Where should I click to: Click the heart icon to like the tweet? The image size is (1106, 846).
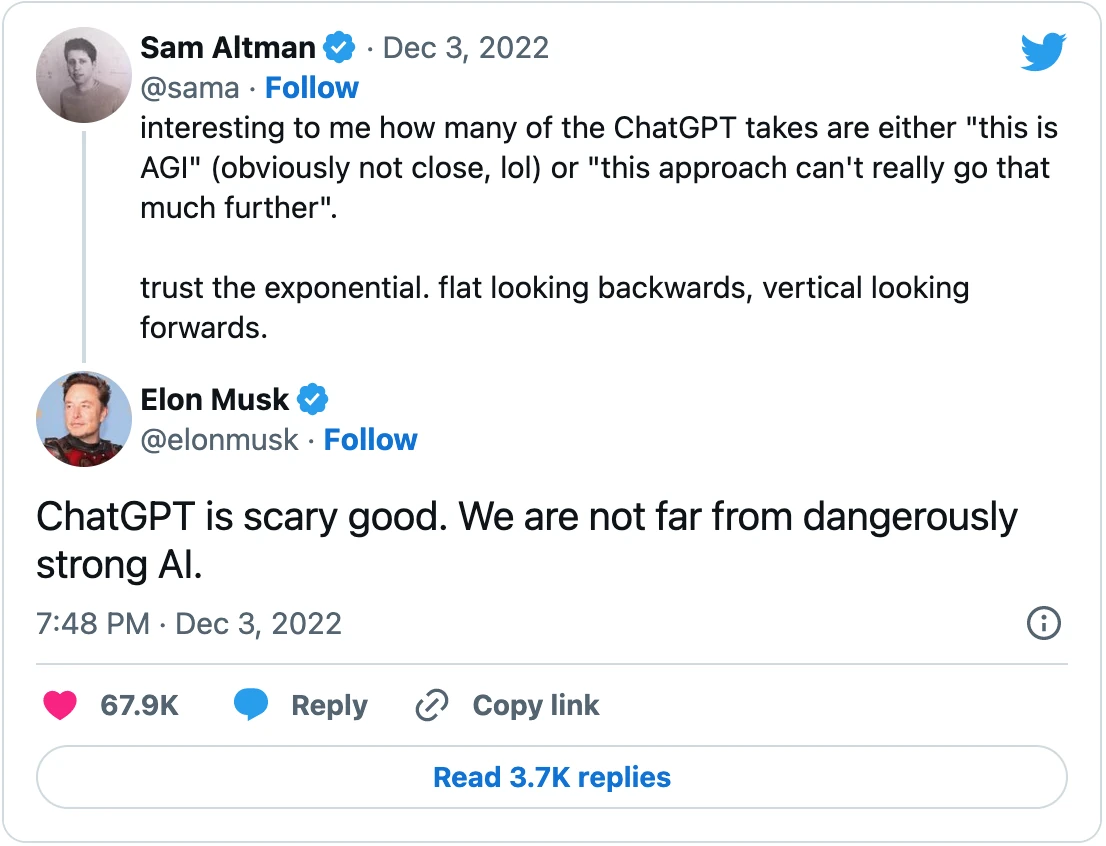60,705
